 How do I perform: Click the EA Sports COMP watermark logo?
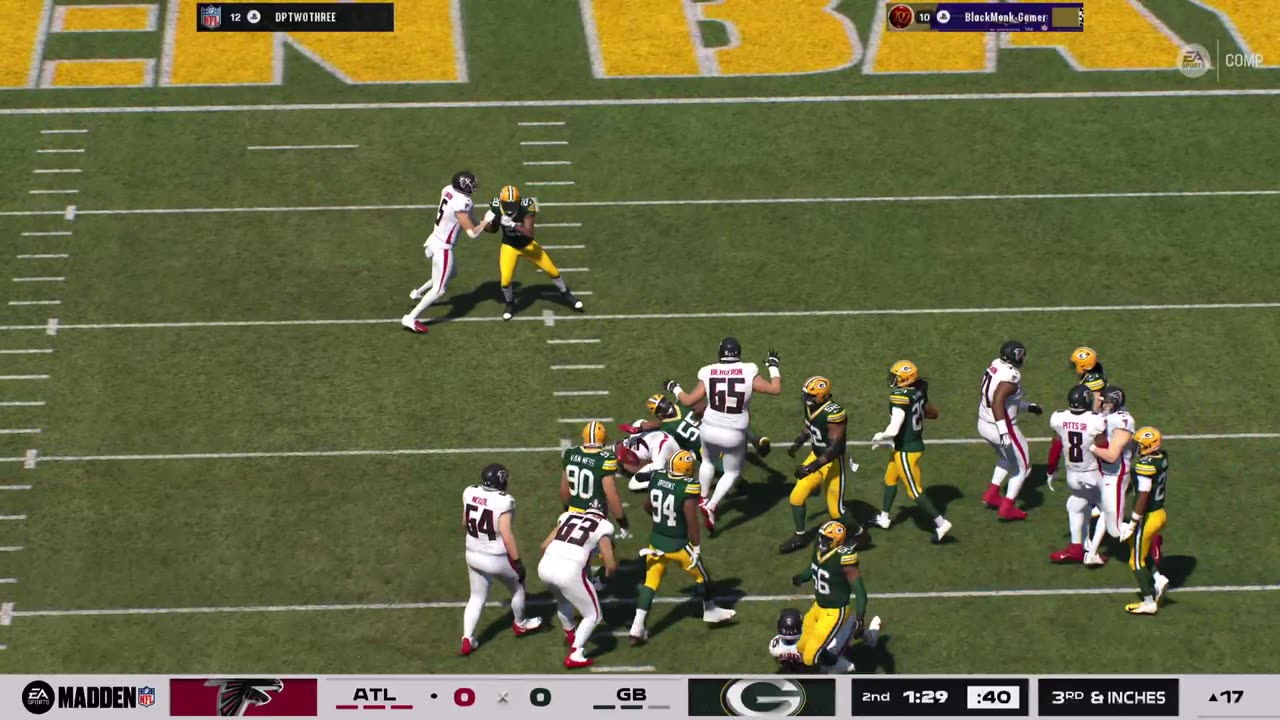pos(1219,61)
